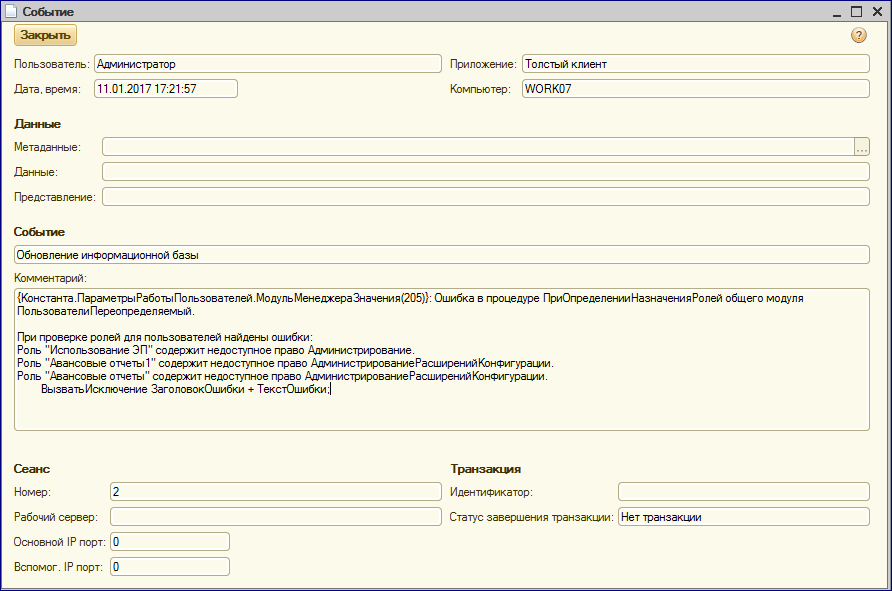The height and width of the screenshot is (591, 892).
Task: Click the Рабочий сервер field
Action: click(275, 517)
